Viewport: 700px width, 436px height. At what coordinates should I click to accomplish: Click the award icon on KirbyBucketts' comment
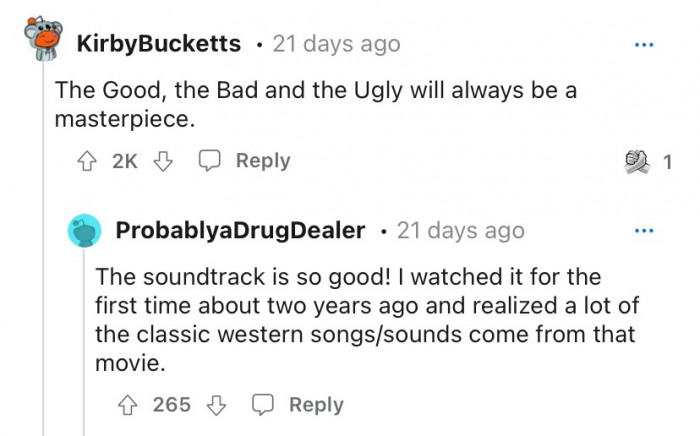coord(634,161)
